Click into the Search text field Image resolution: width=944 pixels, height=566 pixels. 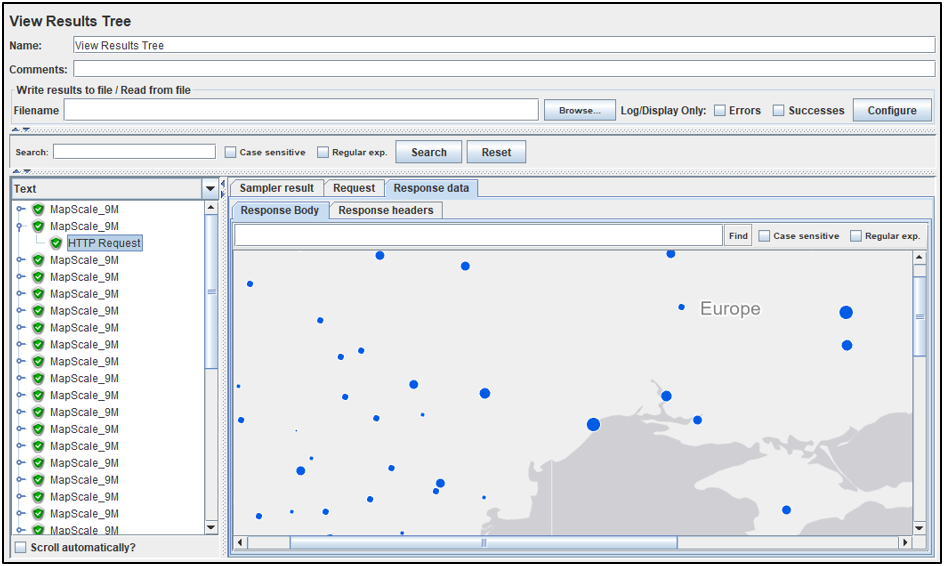click(x=134, y=152)
